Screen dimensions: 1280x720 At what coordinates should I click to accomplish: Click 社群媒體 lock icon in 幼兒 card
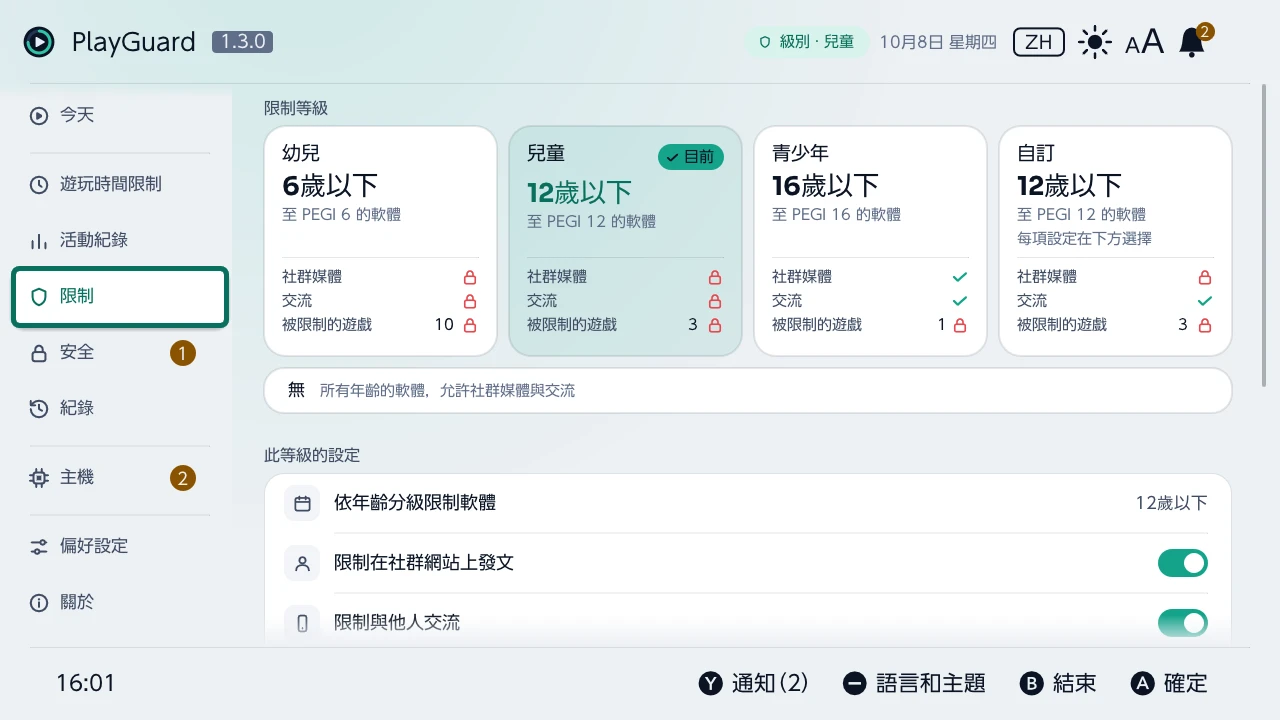pos(470,277)
